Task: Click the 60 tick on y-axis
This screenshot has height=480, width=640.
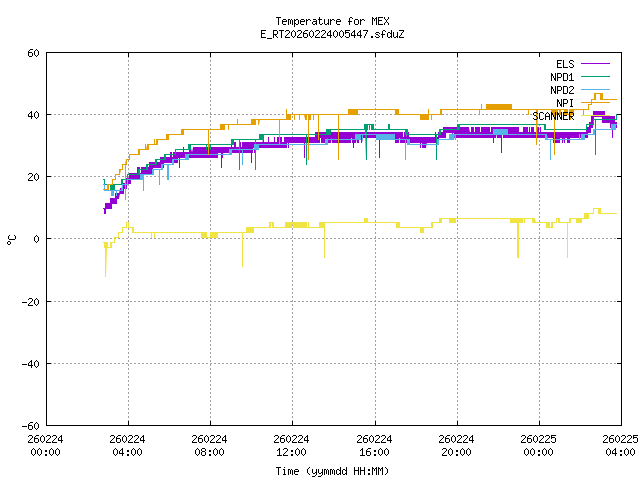Action: [x=33, y=53]
